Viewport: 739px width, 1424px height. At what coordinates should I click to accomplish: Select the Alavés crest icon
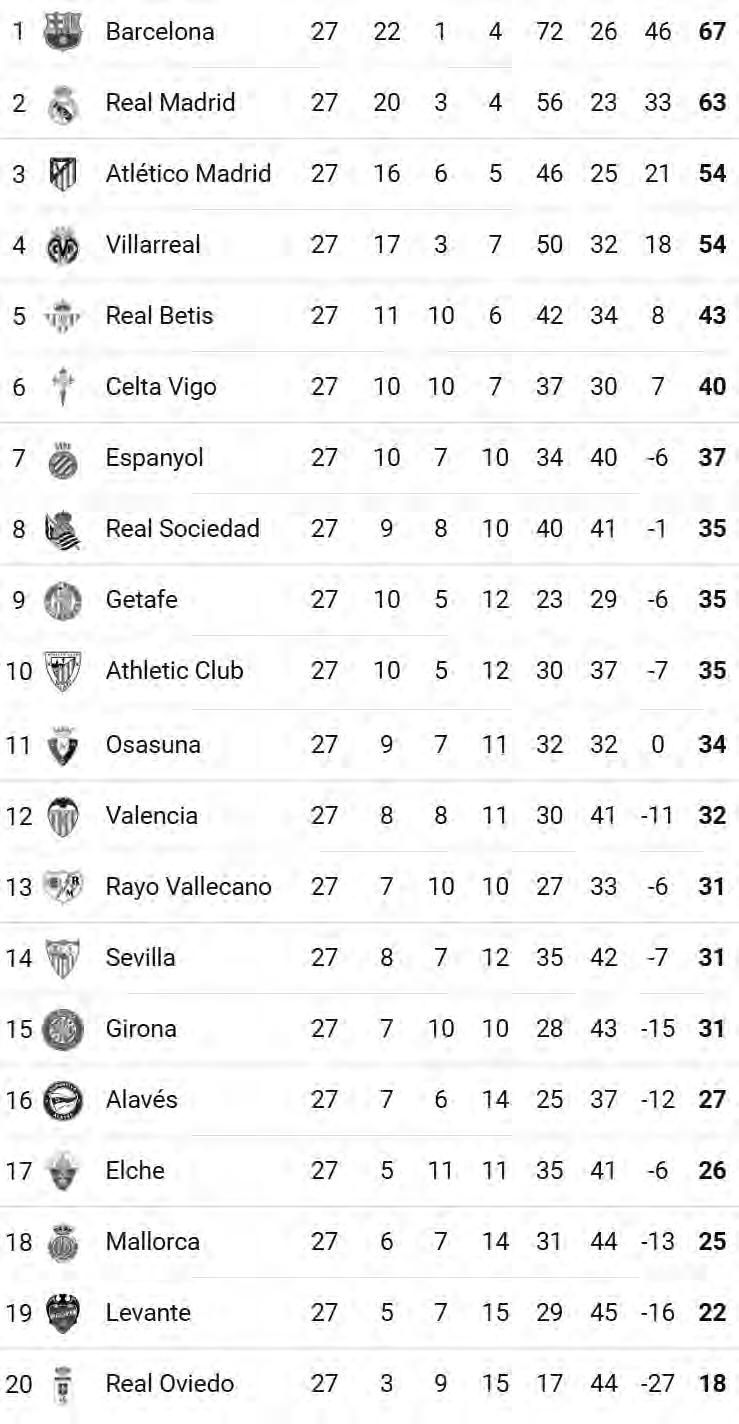click(x=63, y=1100)
